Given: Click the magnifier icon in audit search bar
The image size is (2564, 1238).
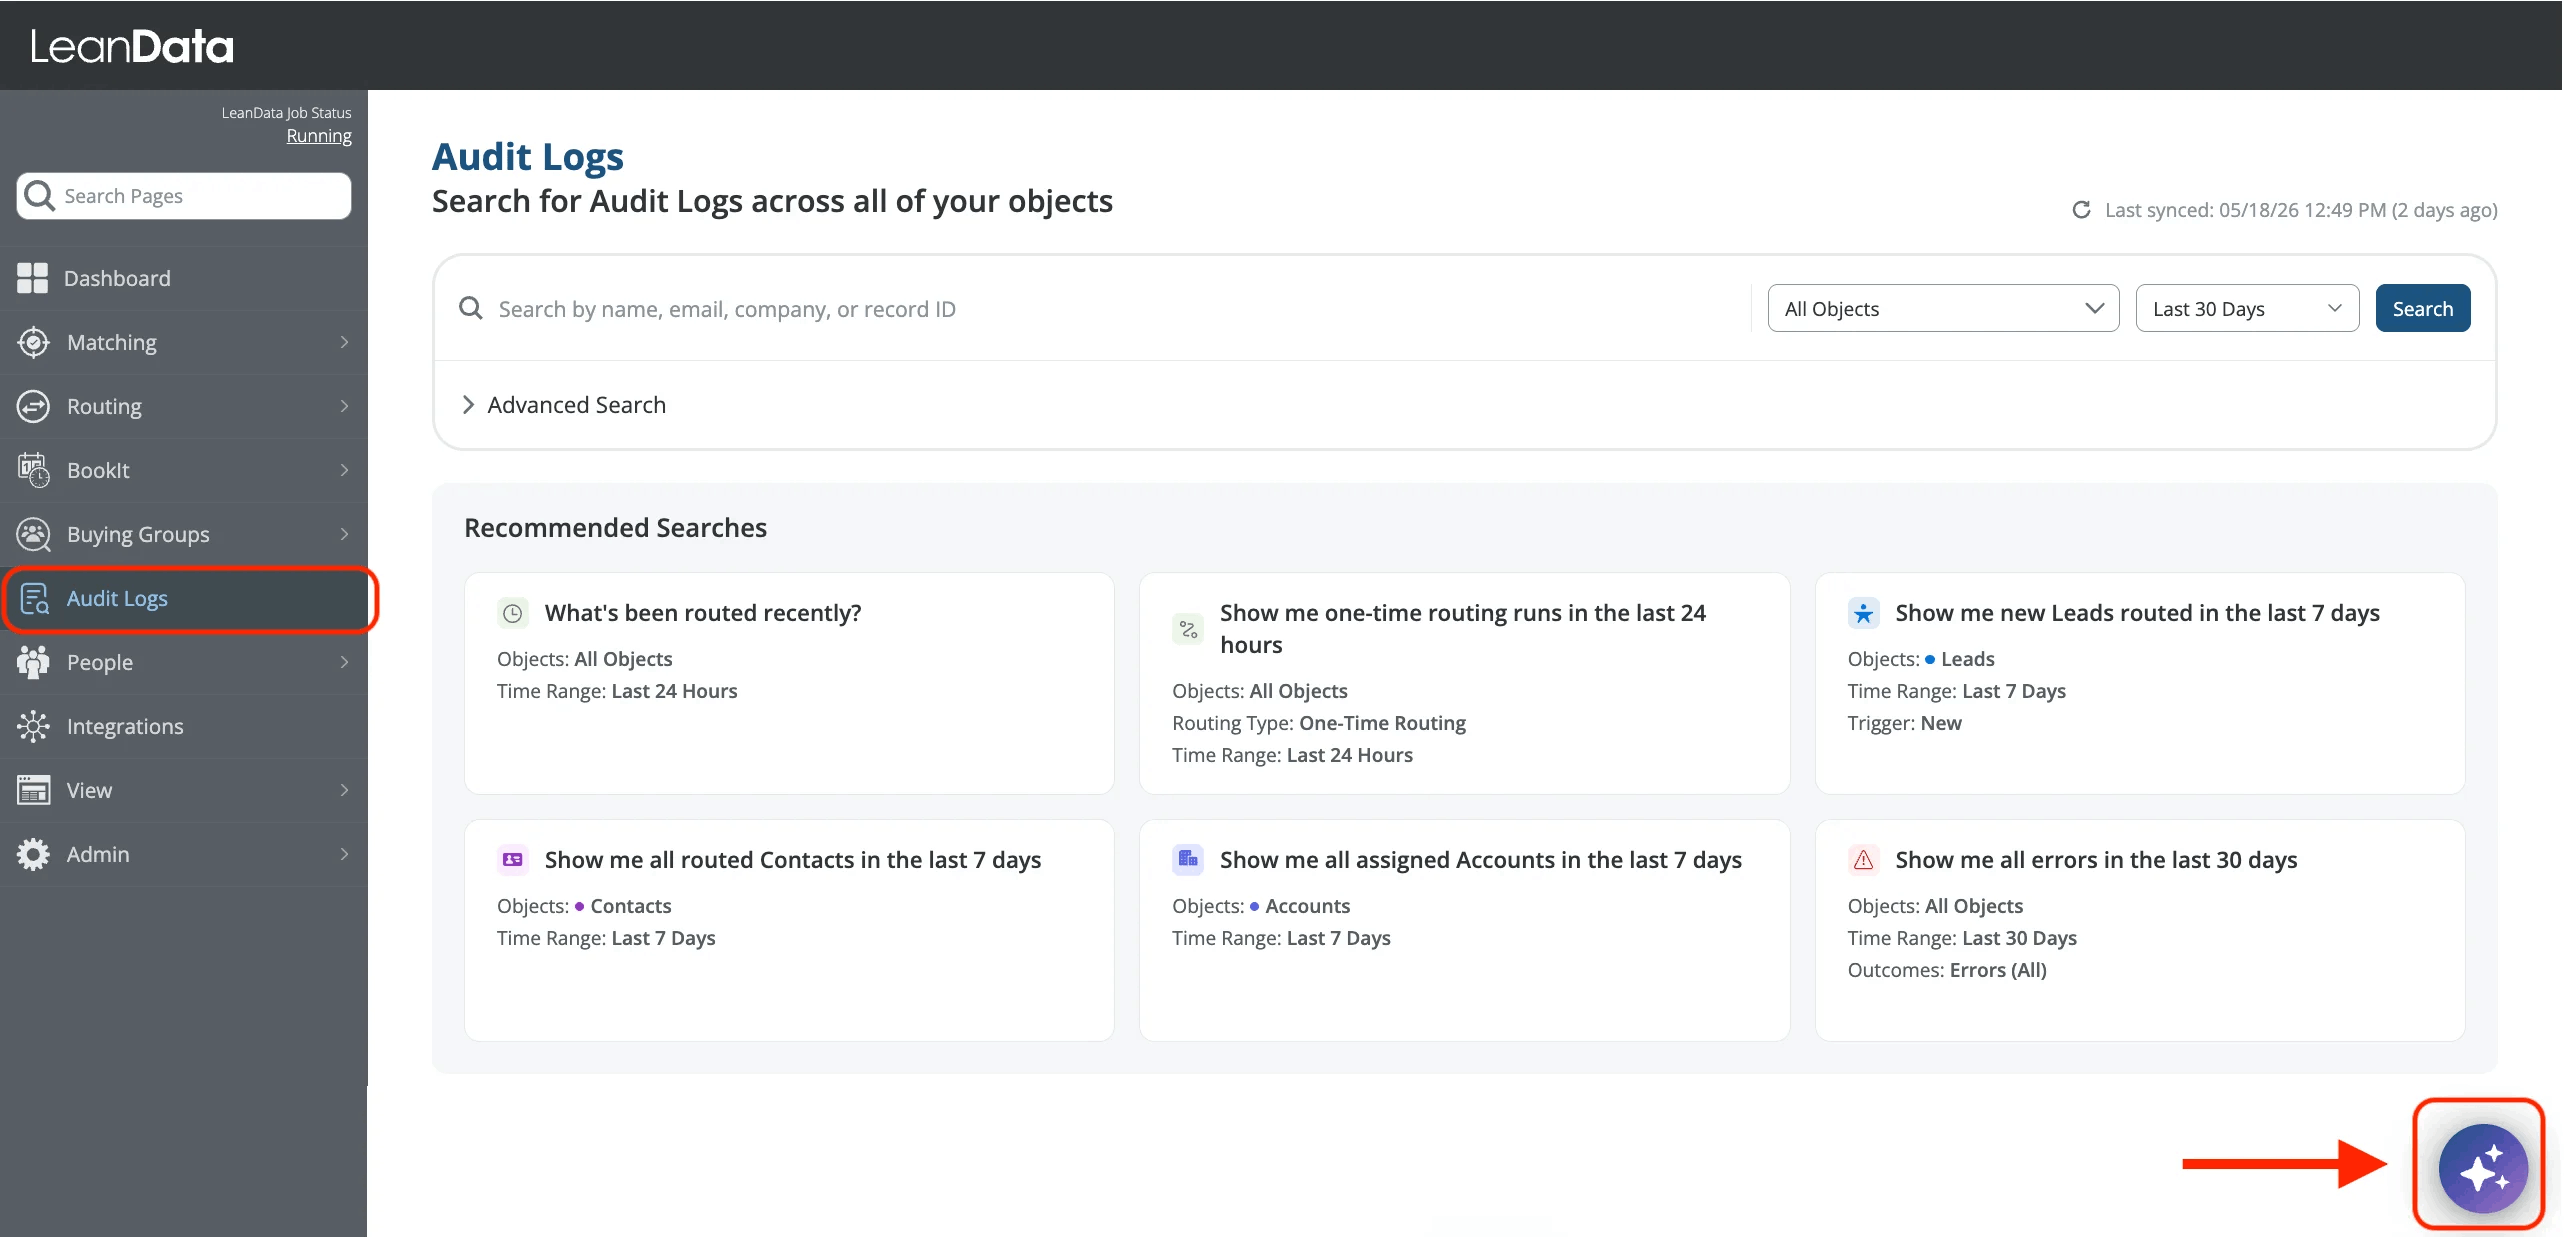Looking at the screenshot, I should point(470,308).
